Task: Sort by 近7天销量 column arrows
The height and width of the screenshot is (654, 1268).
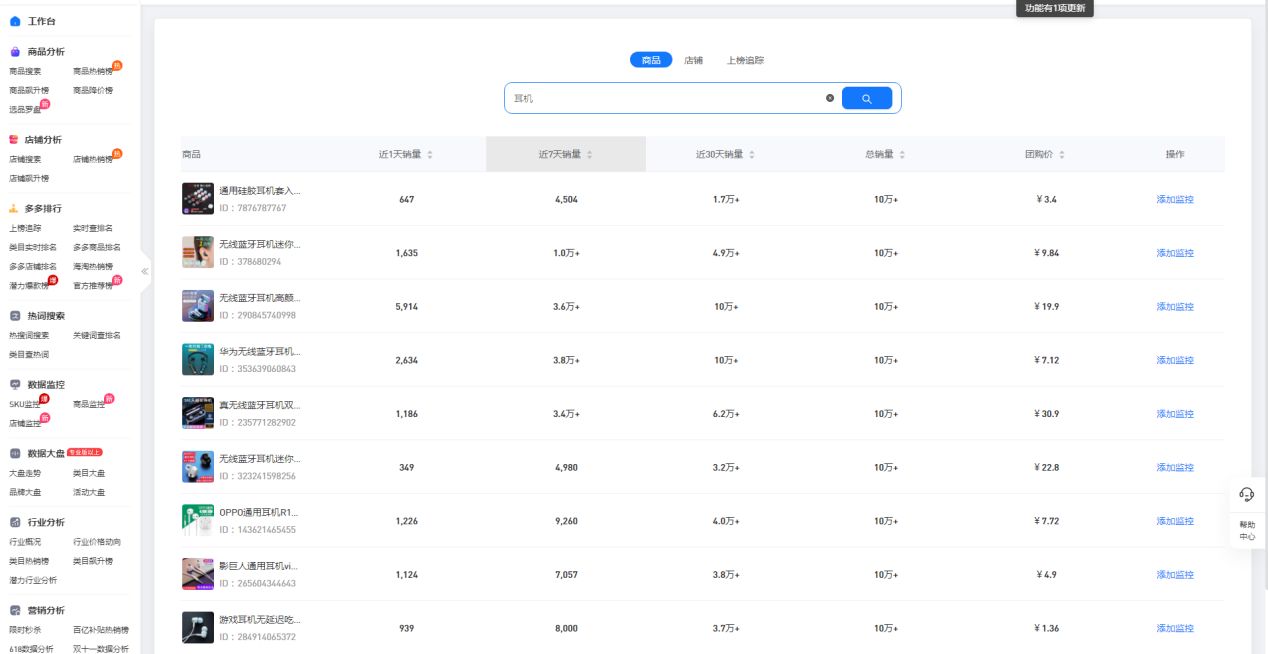Action: click(589, 154)
